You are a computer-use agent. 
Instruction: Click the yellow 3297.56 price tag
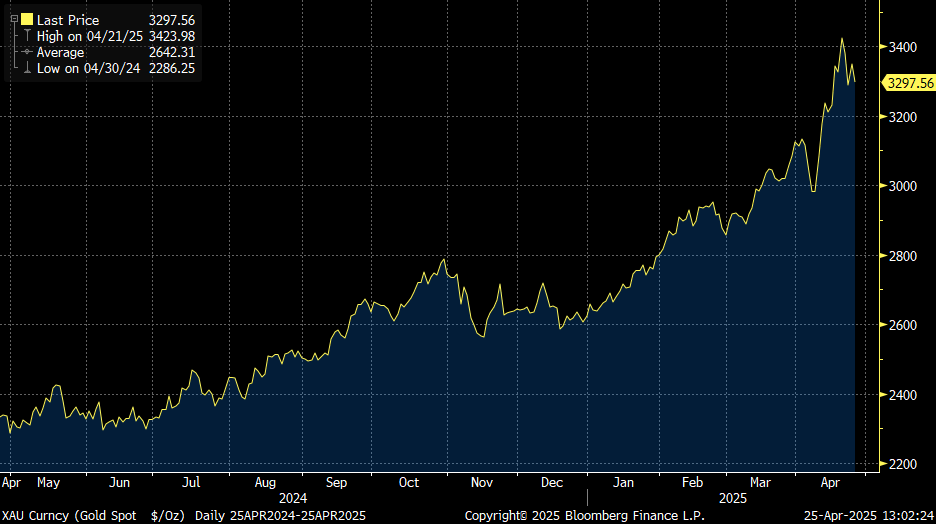click(908, 83)
